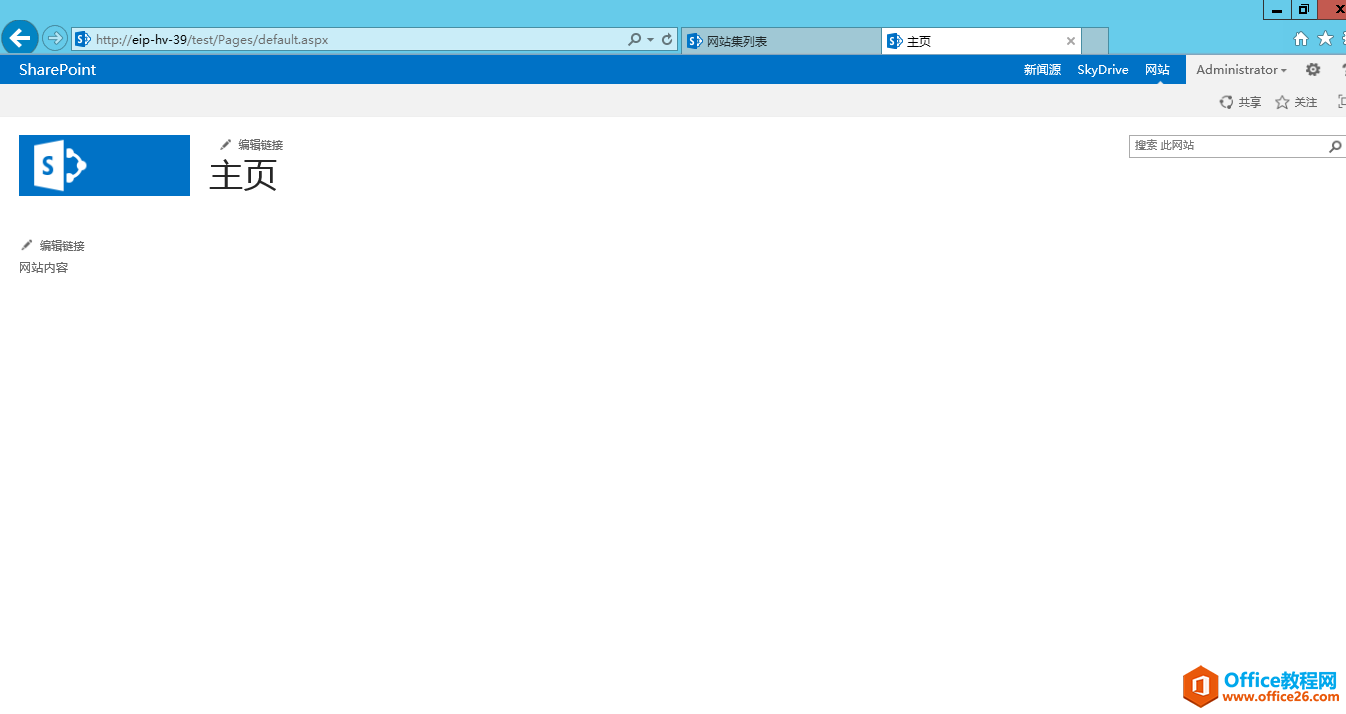Click the address bar search magnifier icon
The height and width of the screenshot is (714, 1346).
tap(635, 40)
